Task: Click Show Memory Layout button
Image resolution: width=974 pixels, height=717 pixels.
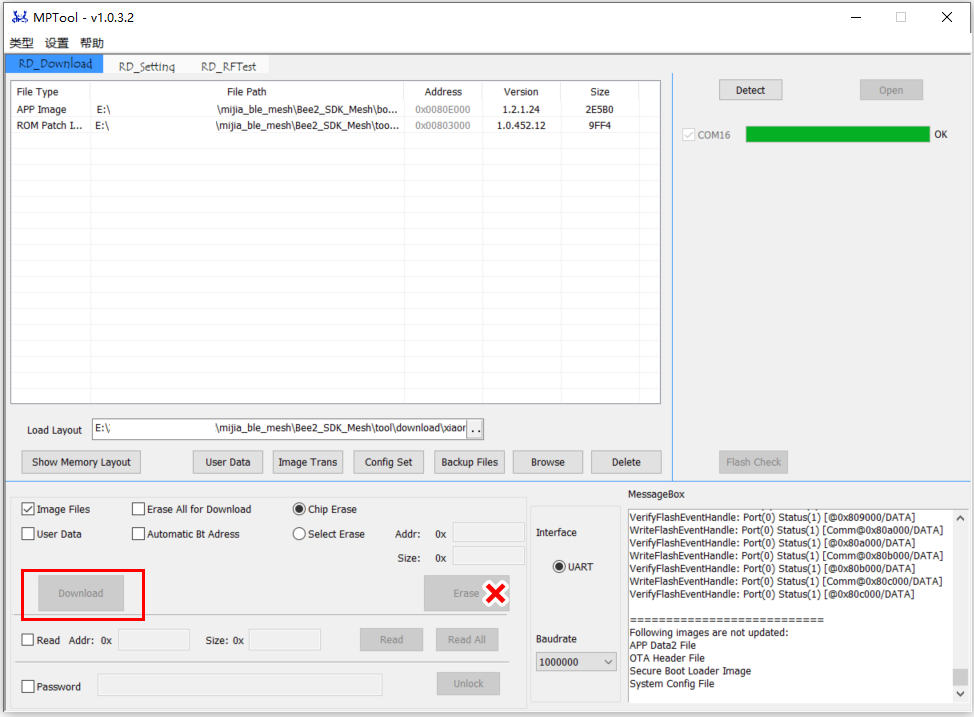Action: point(81,462)
